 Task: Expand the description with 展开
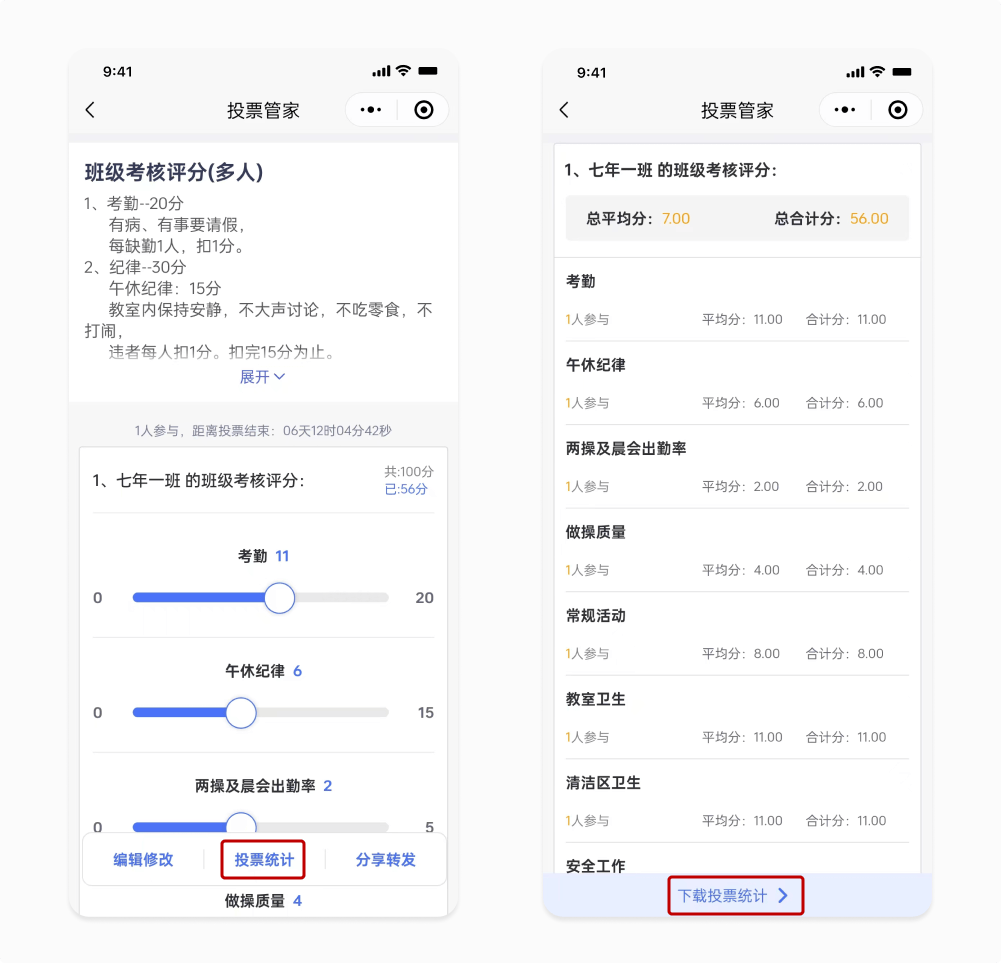pos(262,377)
